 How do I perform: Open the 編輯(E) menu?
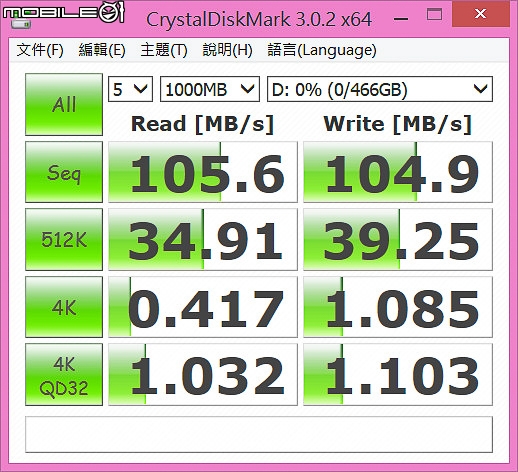tap(102, 50)
